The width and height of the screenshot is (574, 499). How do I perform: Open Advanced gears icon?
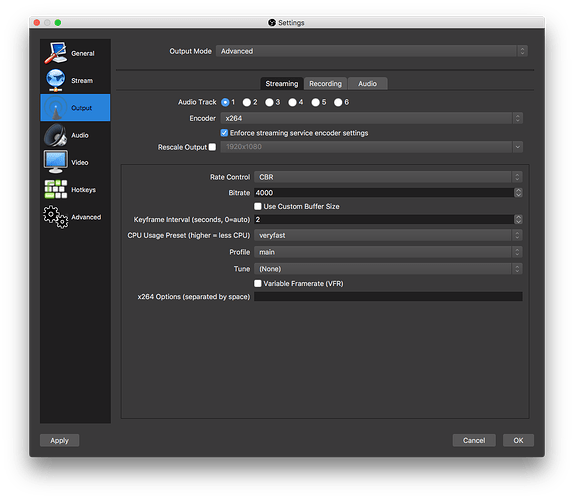[x=56, y=217]
